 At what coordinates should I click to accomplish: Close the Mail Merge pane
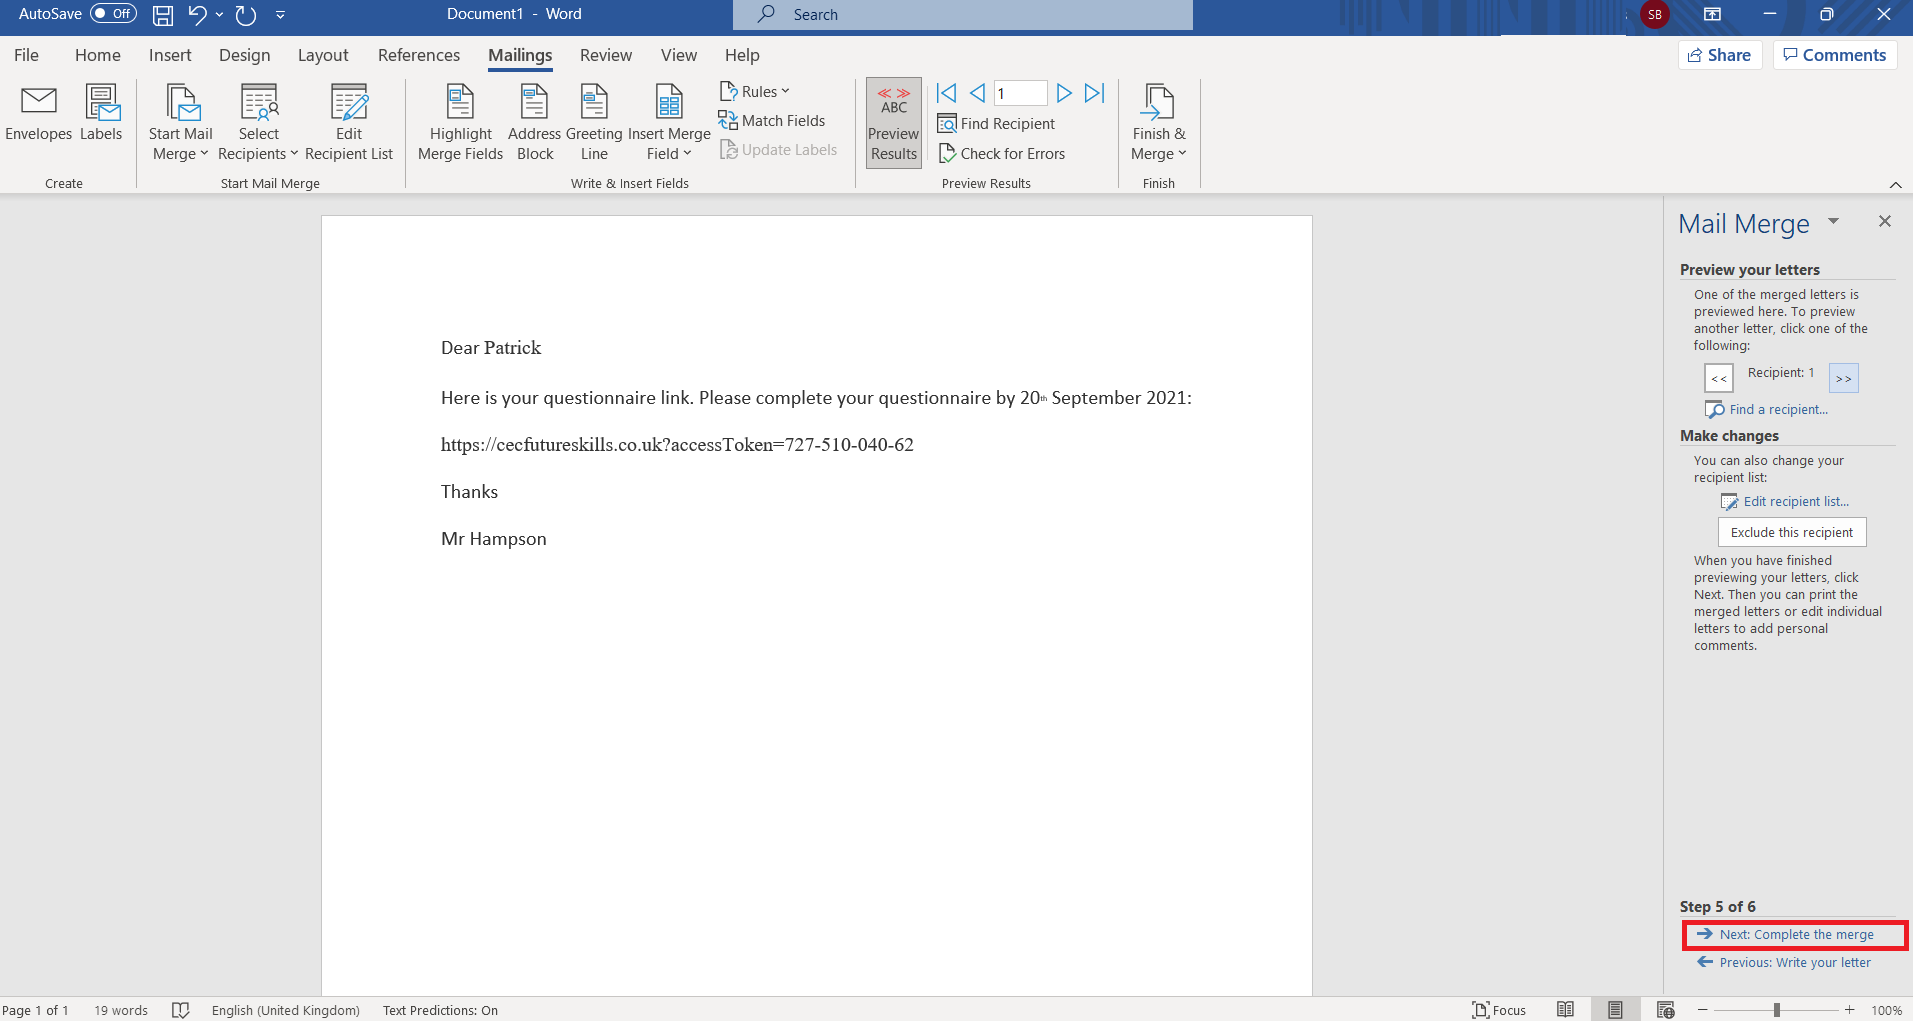(1885, 221)
